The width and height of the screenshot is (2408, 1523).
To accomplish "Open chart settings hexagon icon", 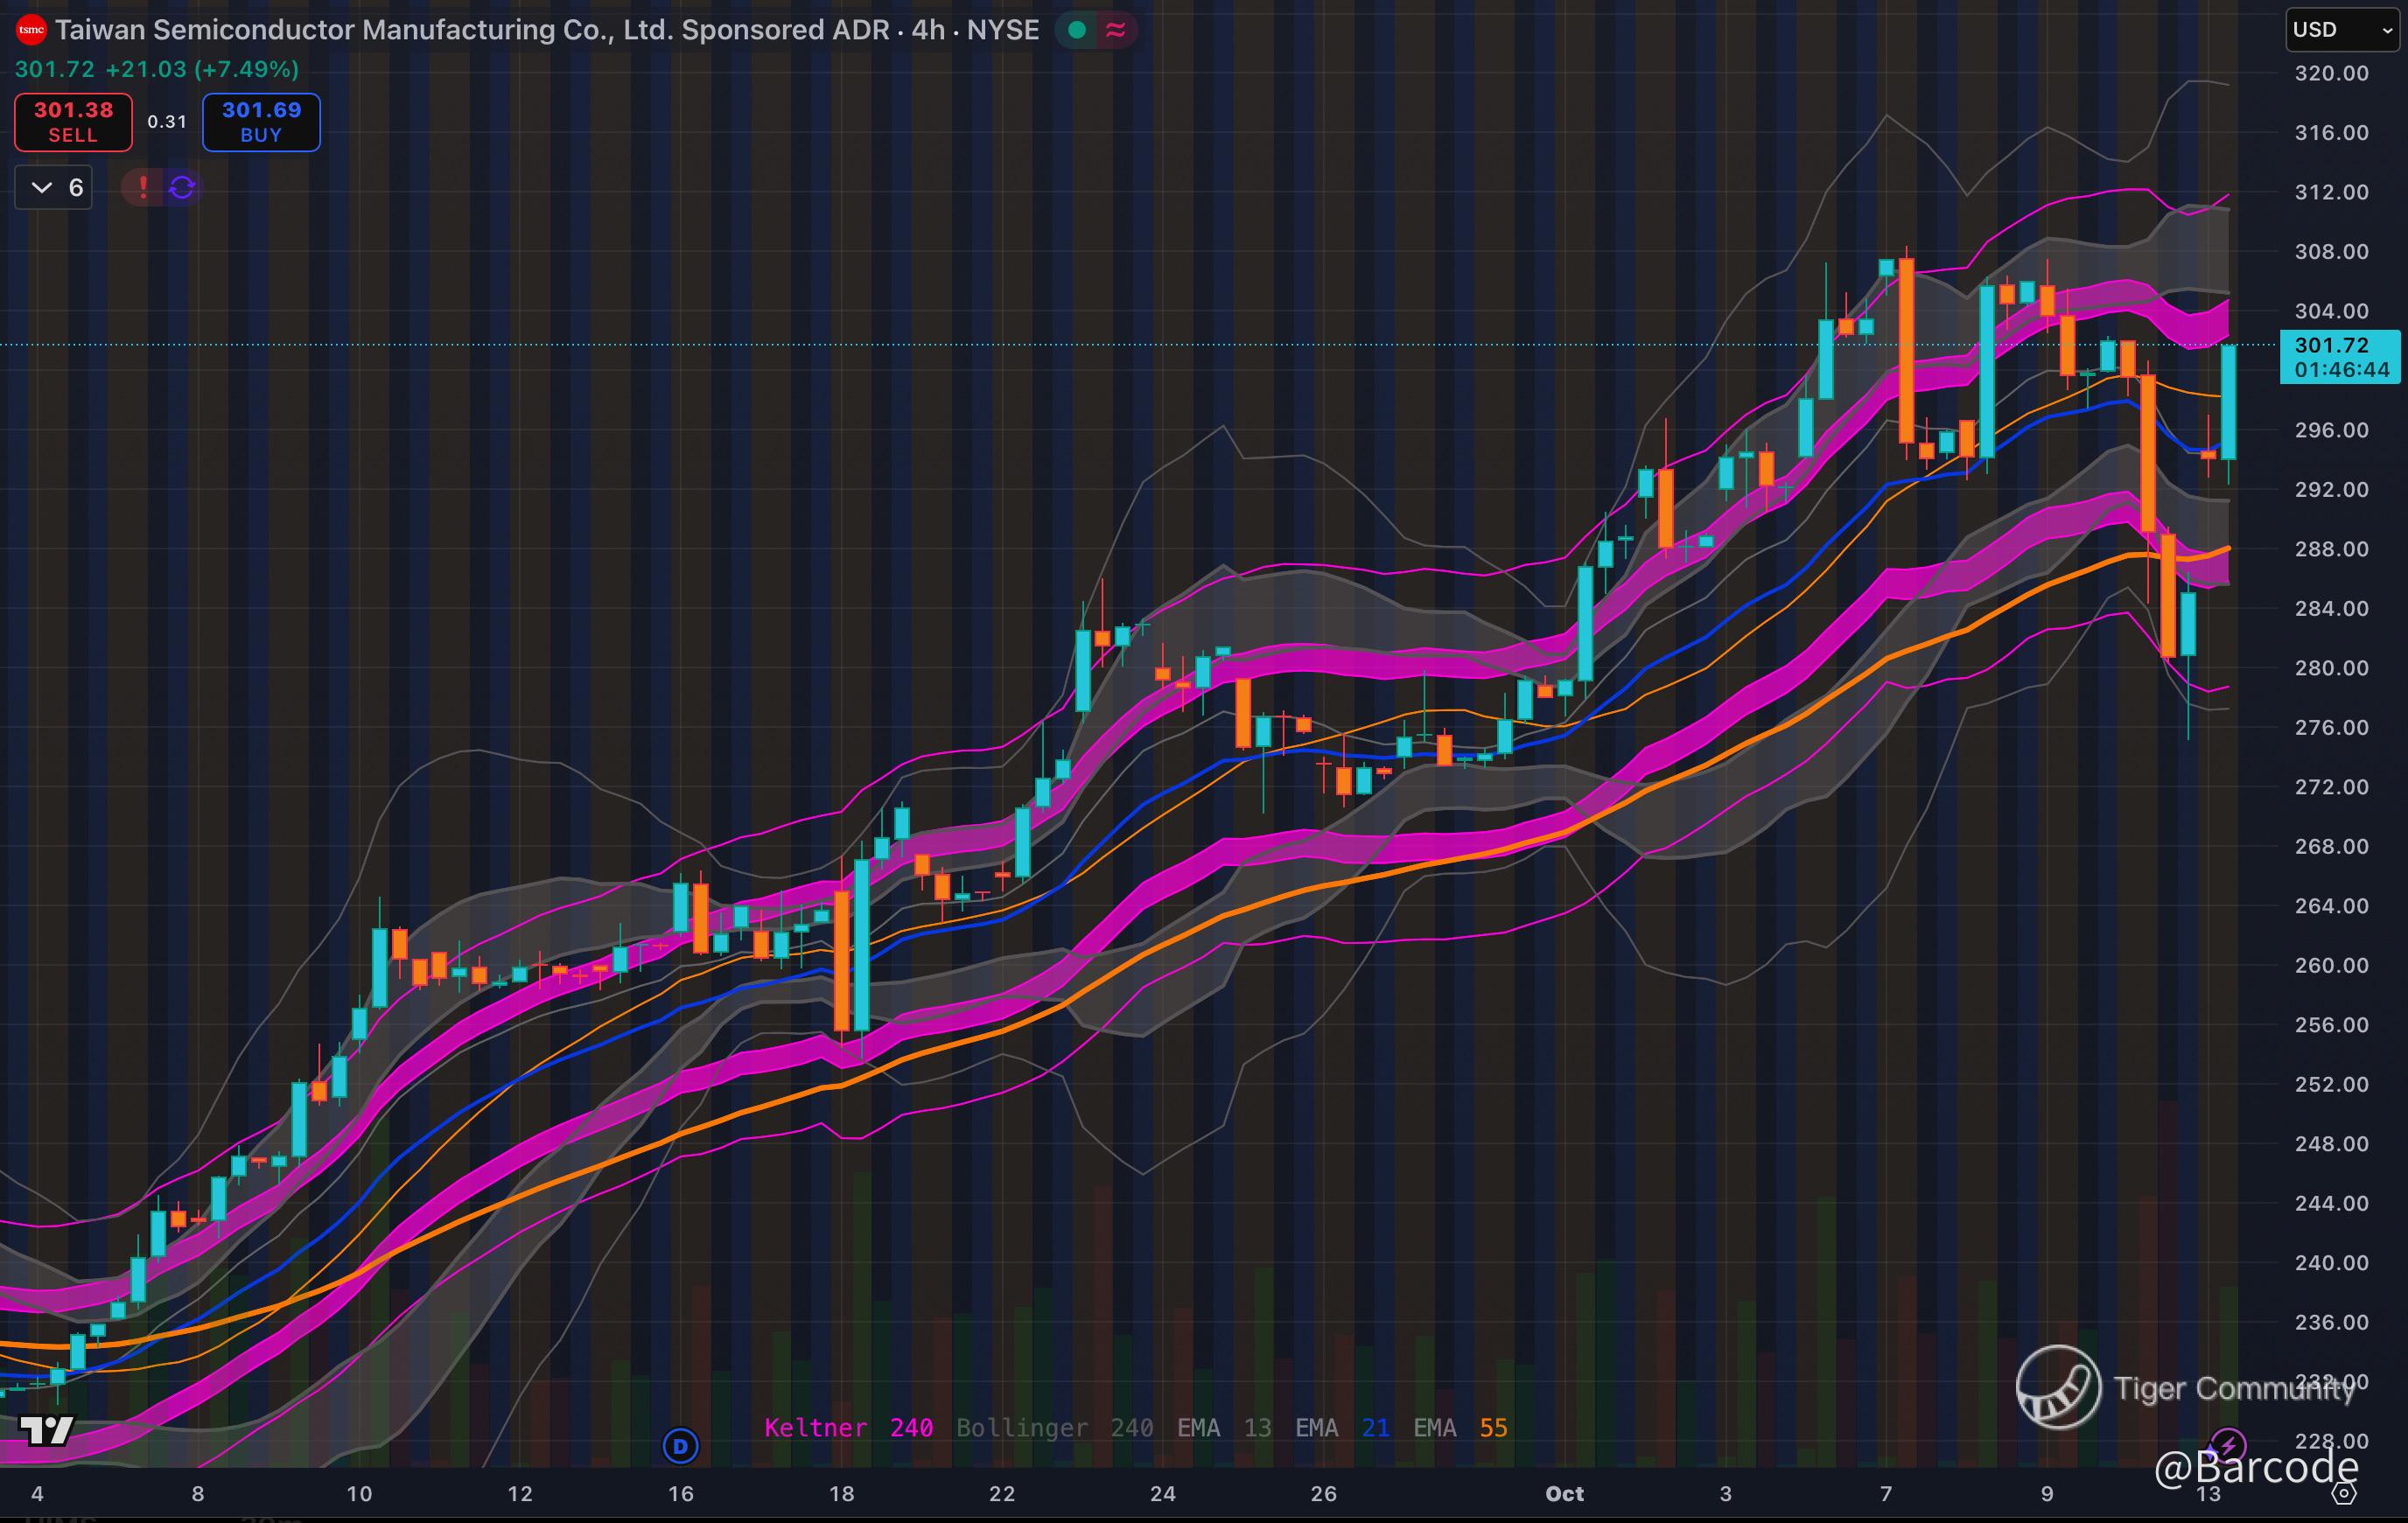I will (x=2344, y=1493).
